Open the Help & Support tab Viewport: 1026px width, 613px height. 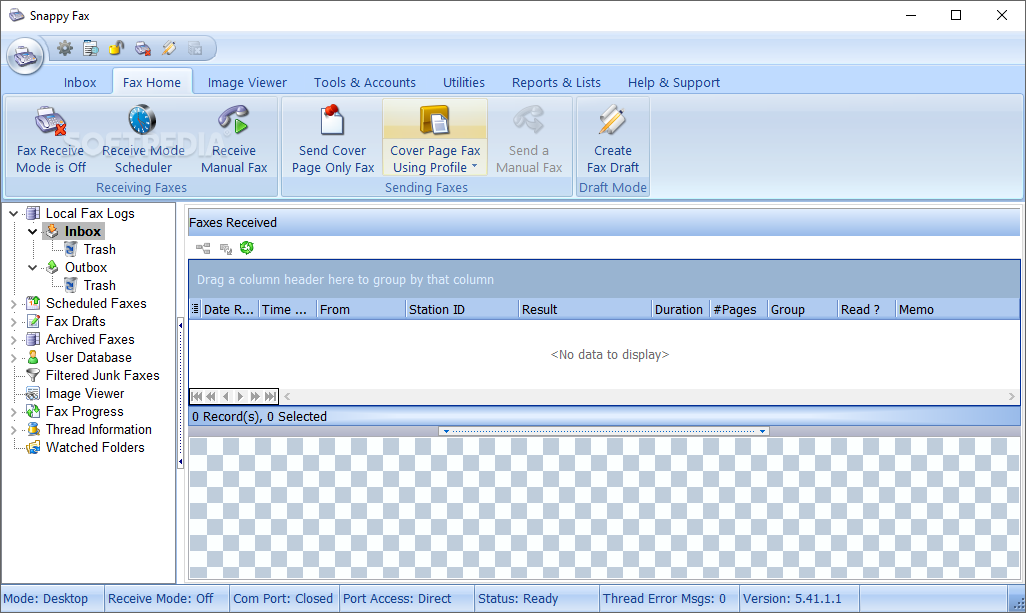[x=674, y=82]
